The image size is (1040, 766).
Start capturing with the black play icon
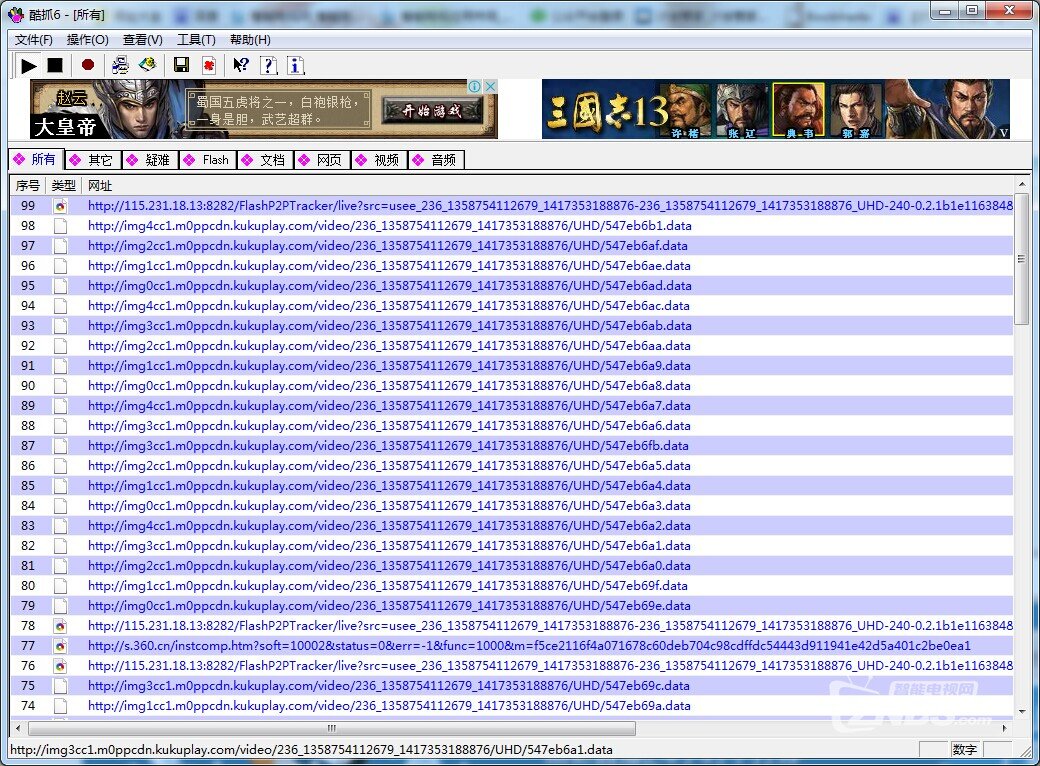coord(29,65)
